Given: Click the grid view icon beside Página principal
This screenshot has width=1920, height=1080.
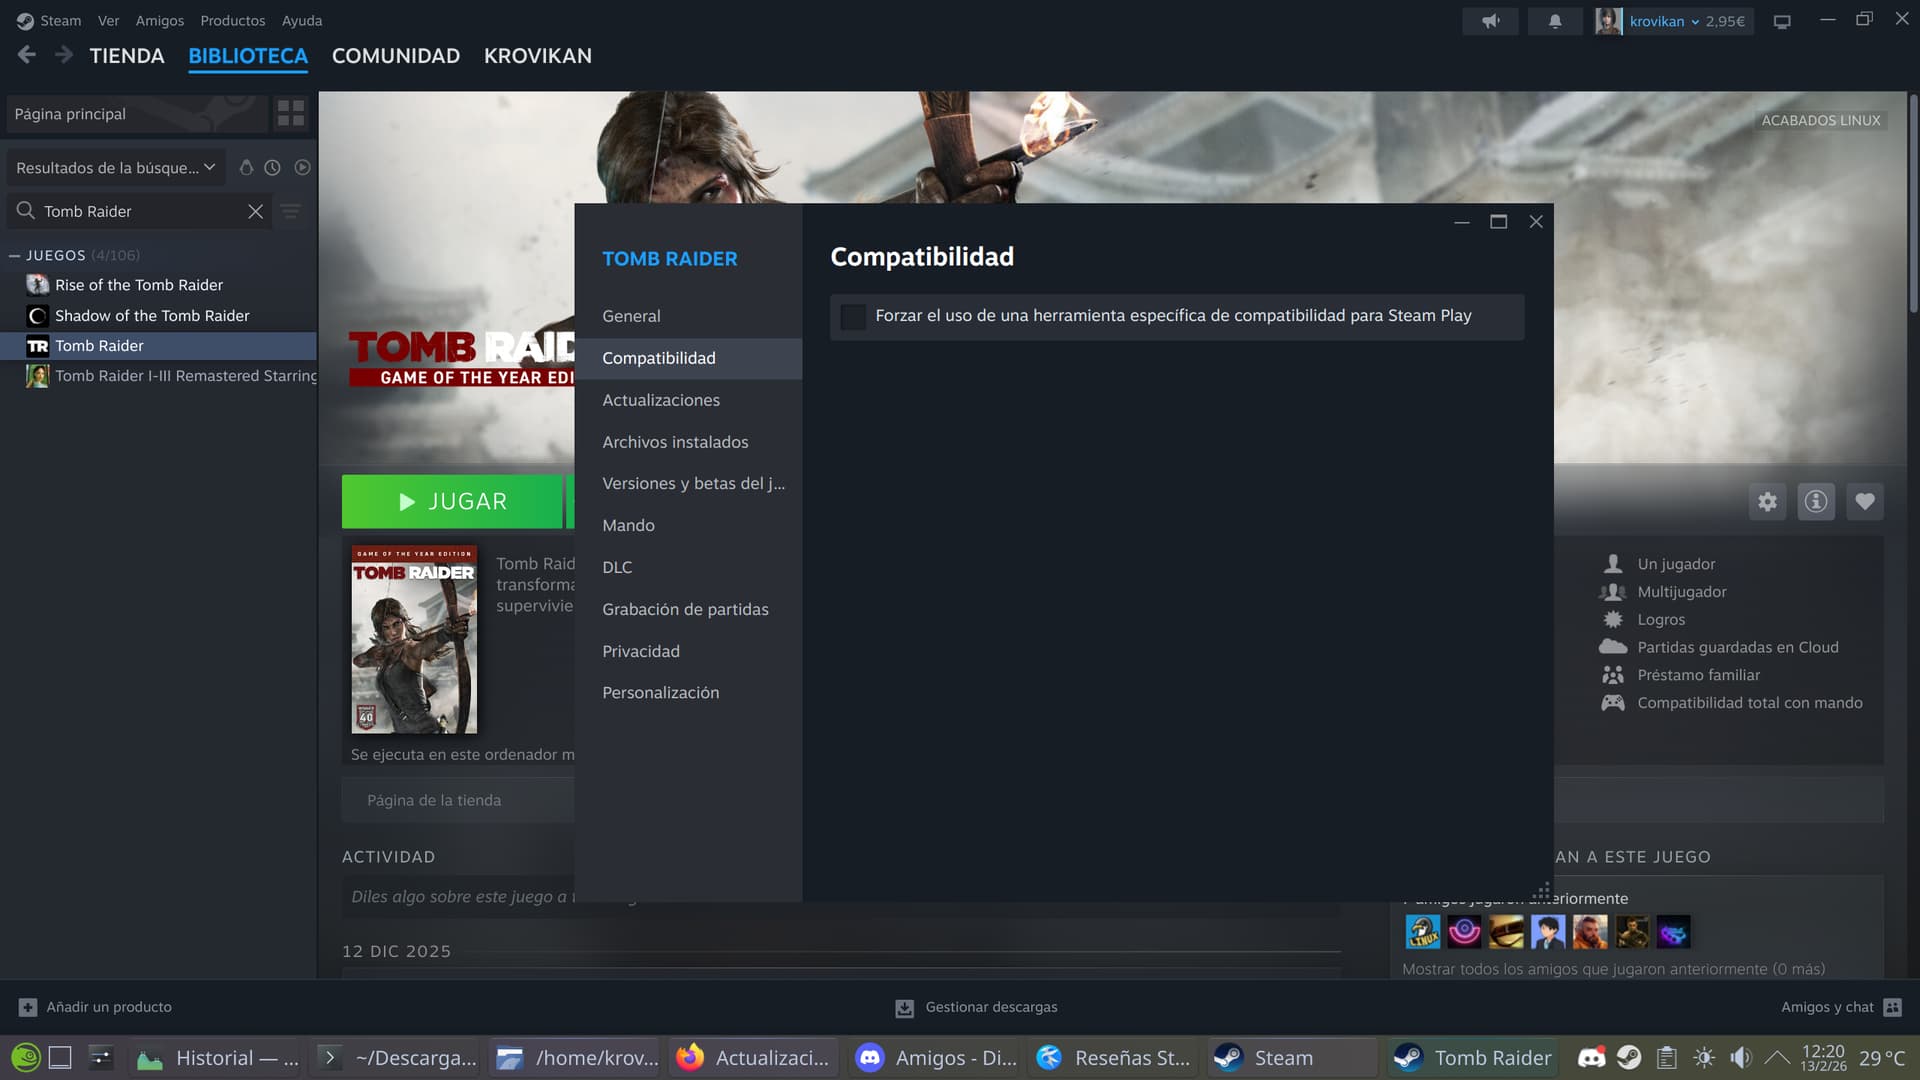Looking at the screenshot, I should point(291,114).
